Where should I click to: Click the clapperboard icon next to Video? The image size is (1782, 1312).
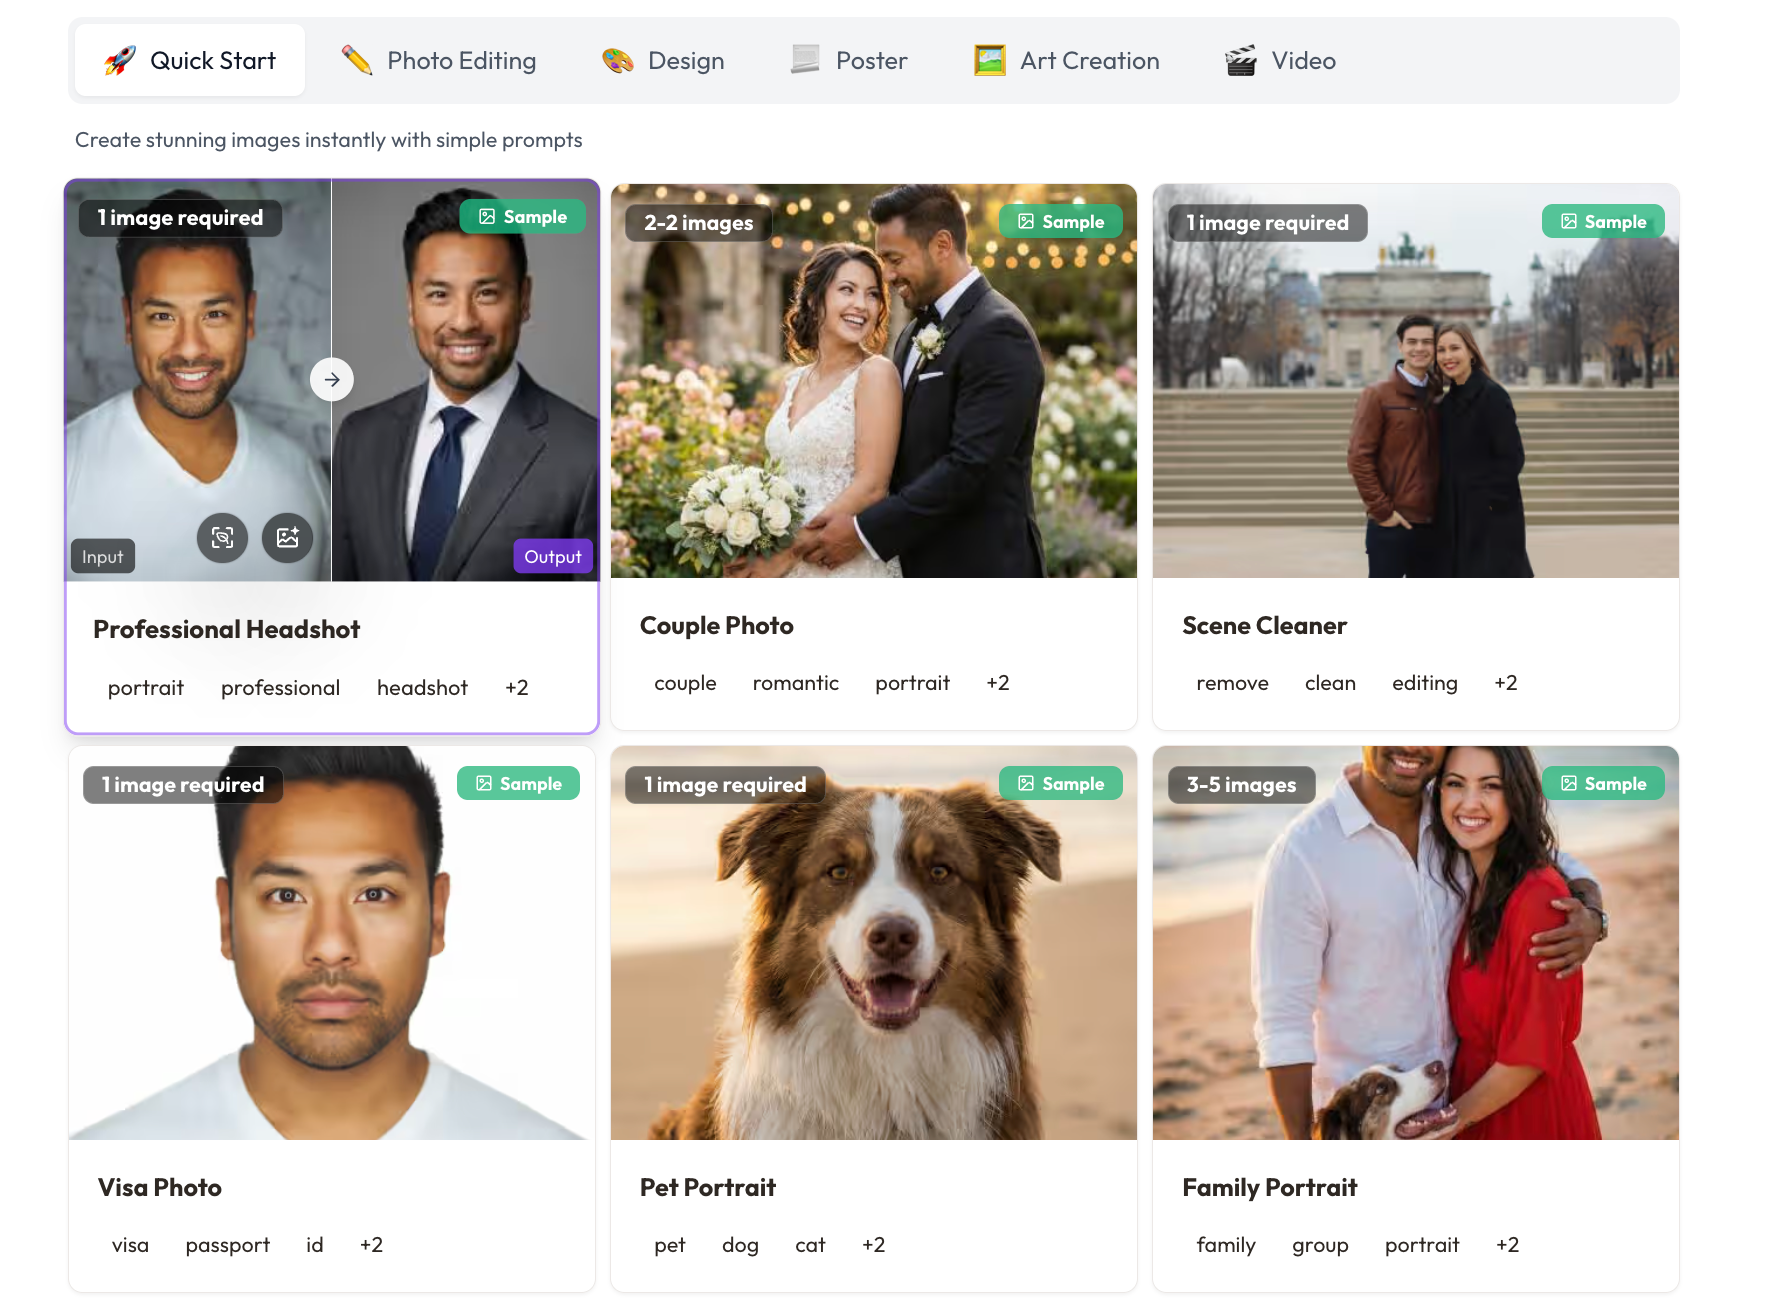pyautogui.click(x=1240, y=59)
